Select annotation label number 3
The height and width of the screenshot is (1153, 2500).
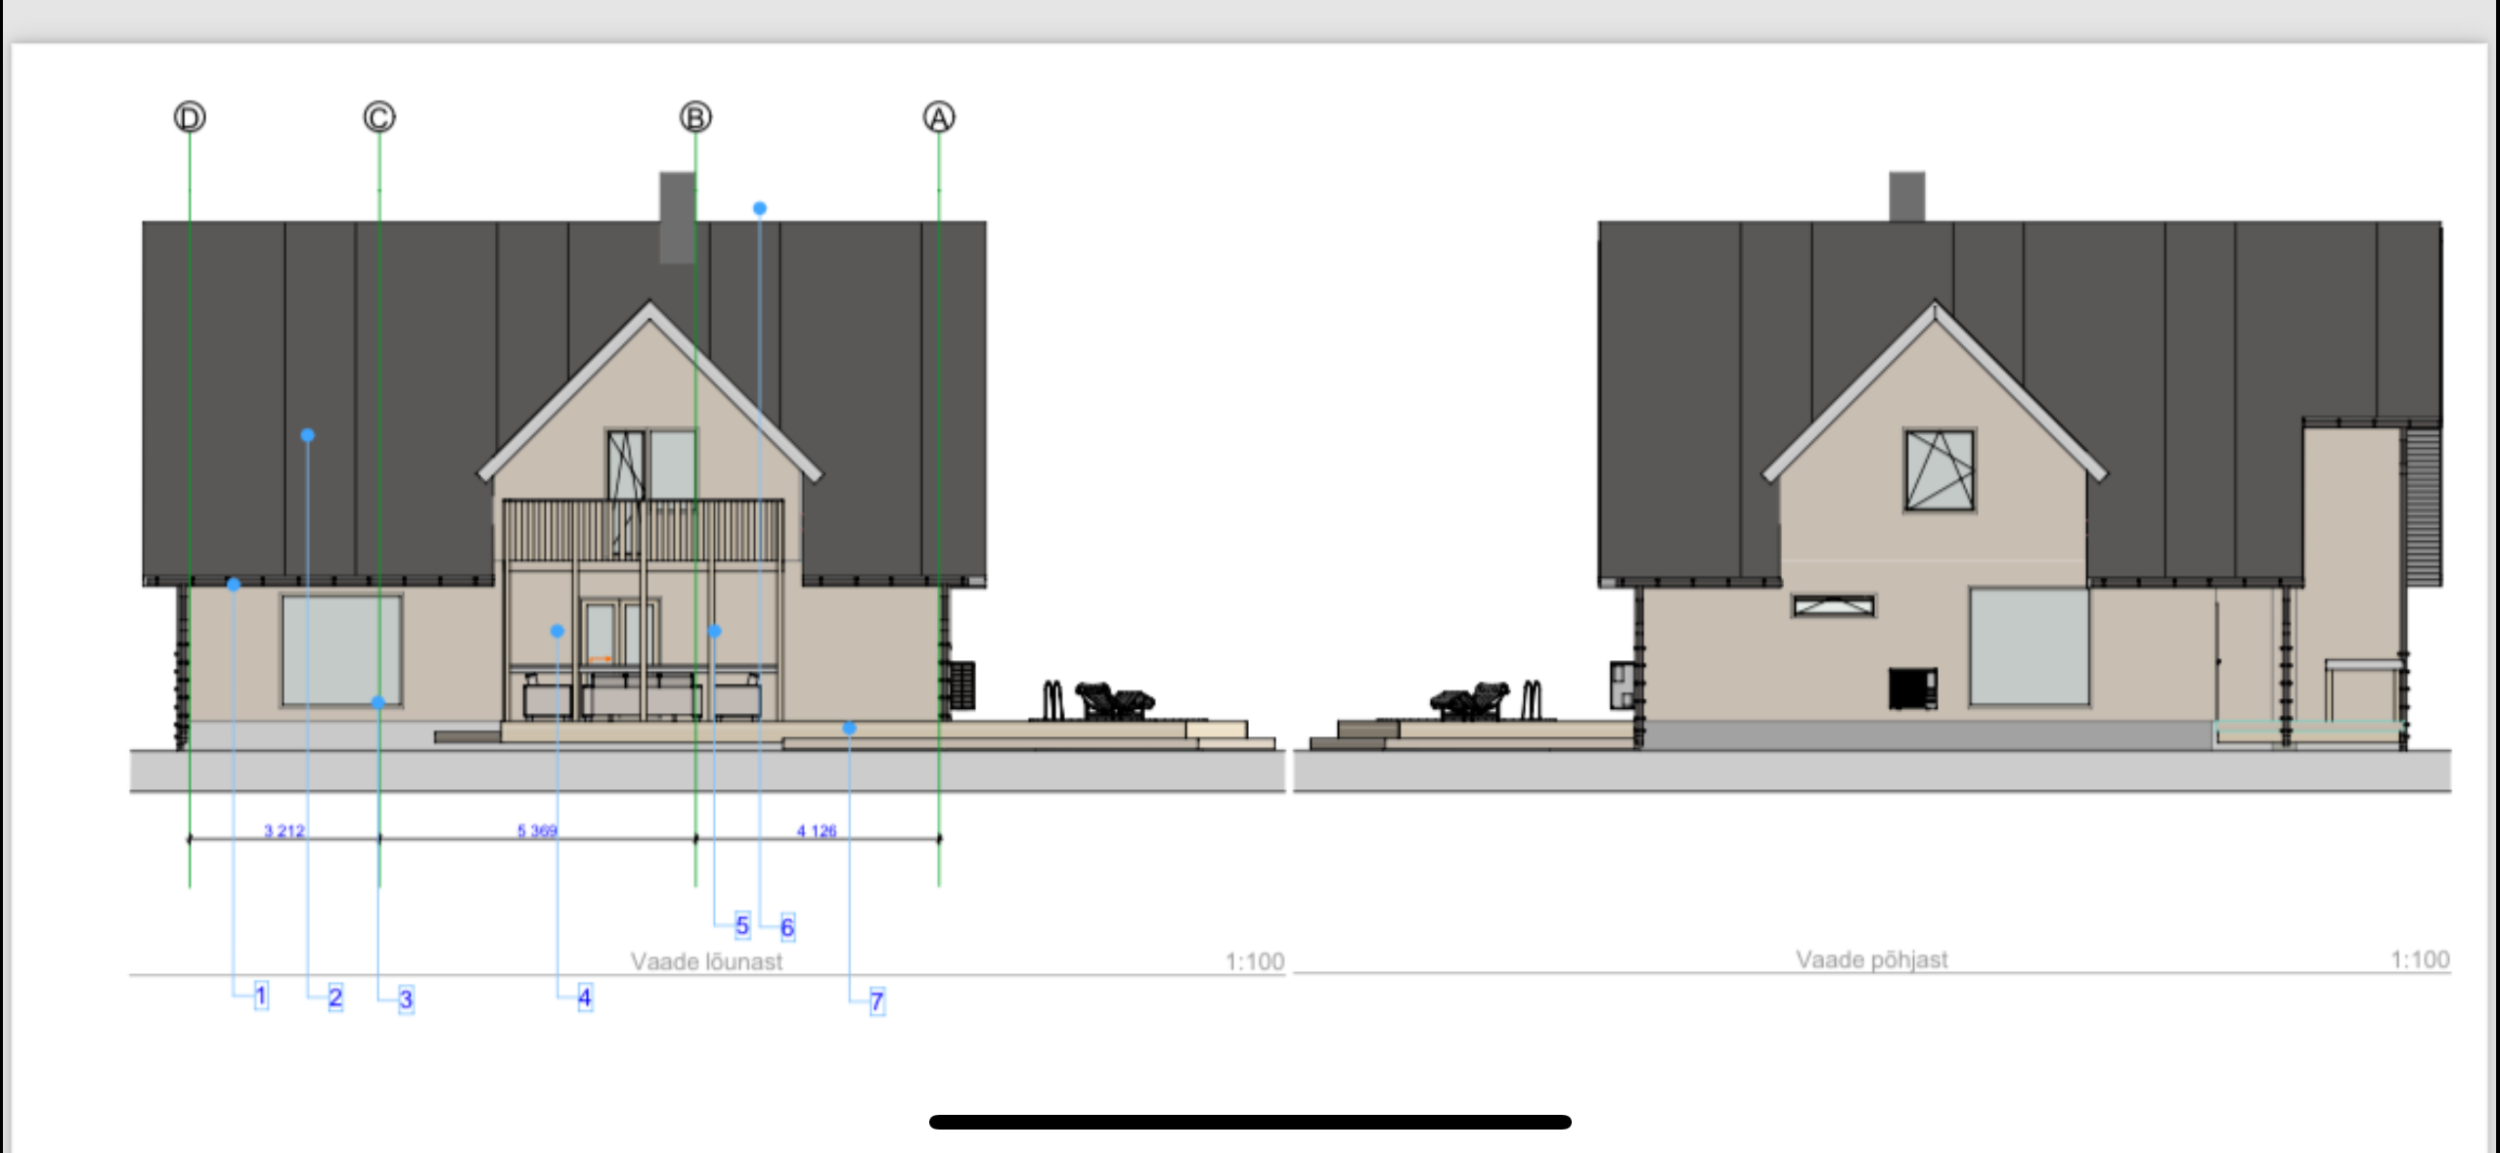click(x=405, y=999)
